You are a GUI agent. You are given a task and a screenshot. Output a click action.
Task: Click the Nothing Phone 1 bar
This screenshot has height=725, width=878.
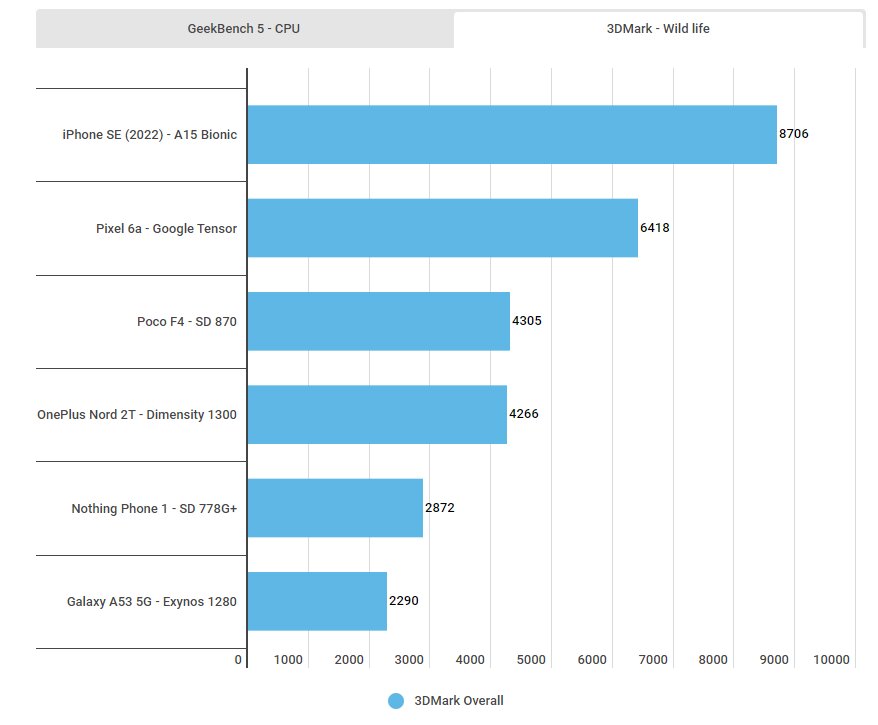tap(335, 508)
